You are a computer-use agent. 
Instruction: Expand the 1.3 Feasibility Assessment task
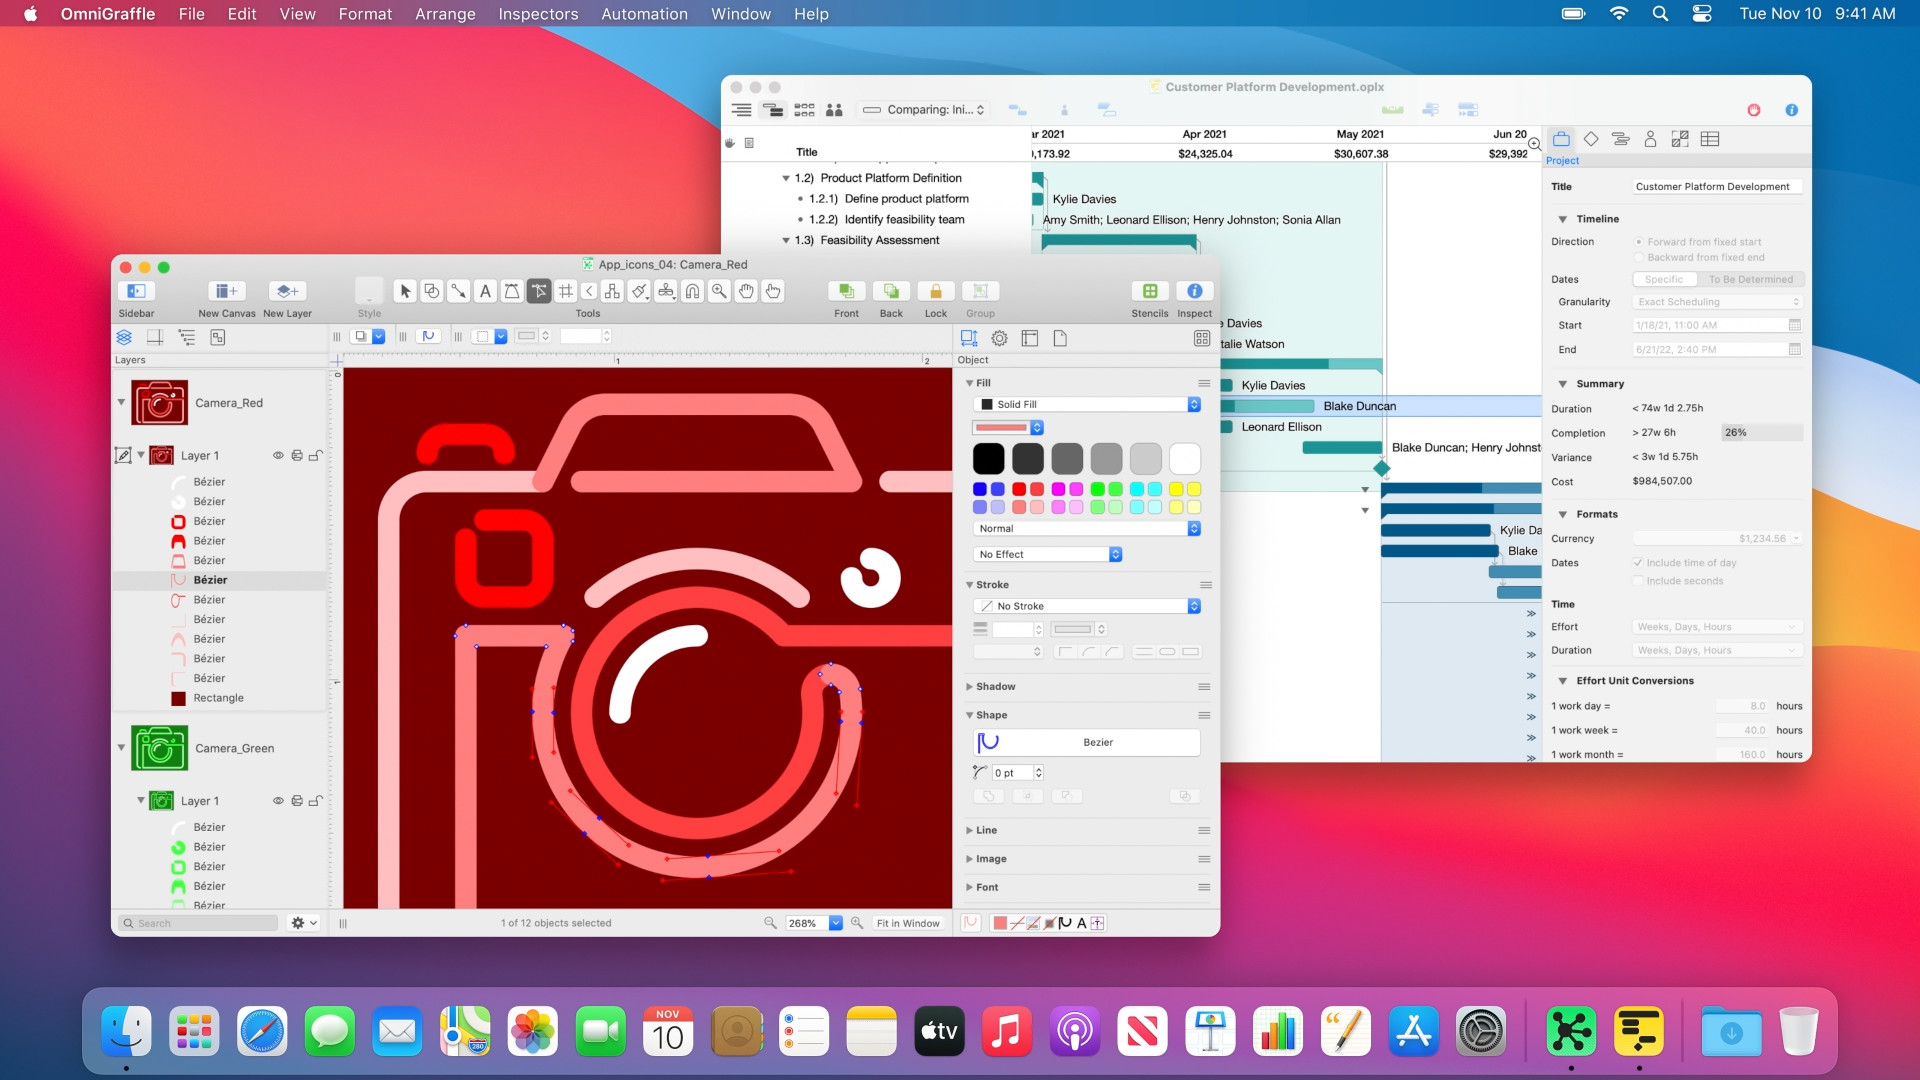click(x=786, y=240)
